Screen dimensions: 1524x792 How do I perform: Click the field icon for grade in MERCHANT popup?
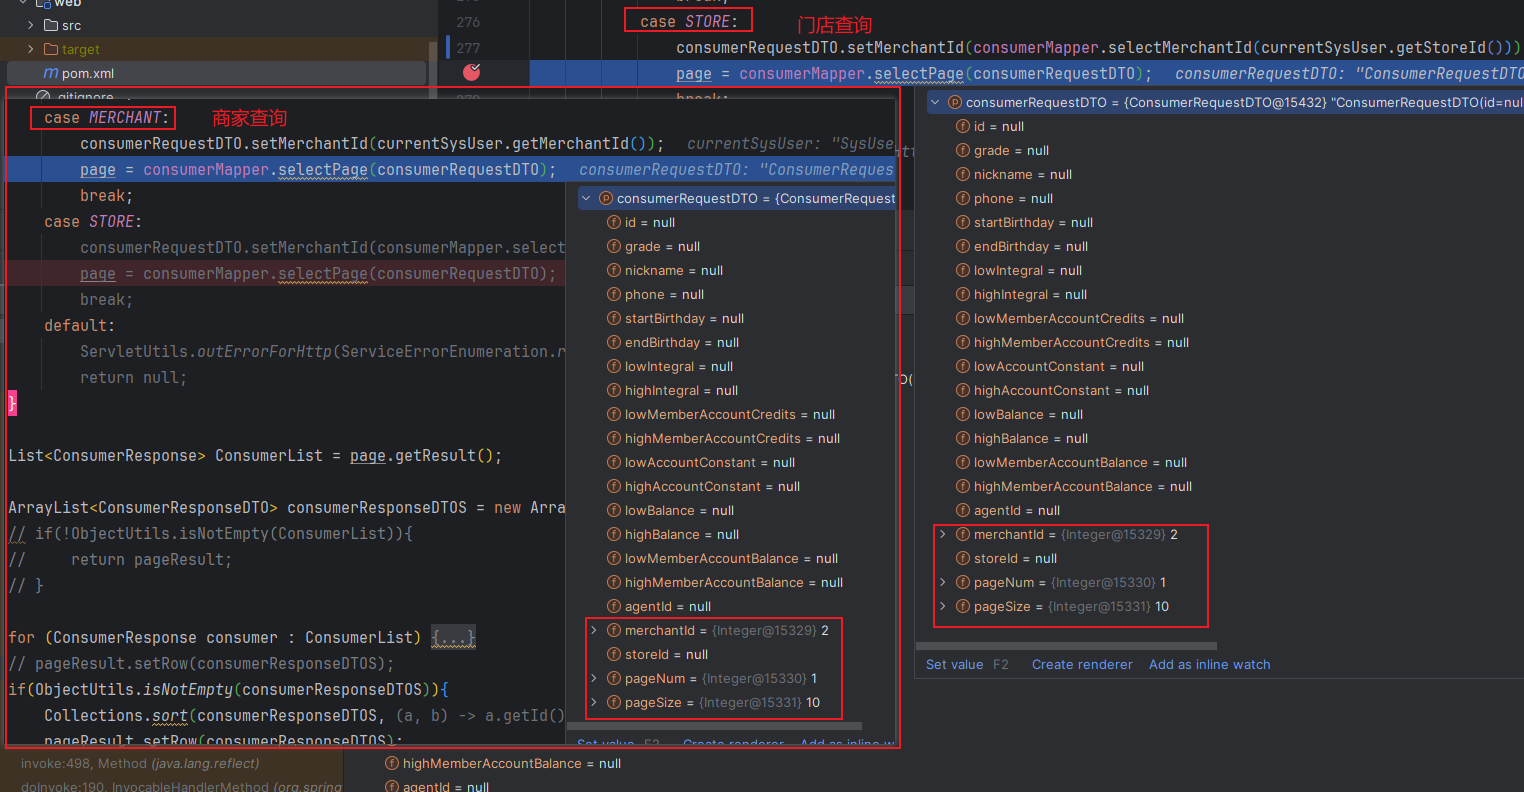pos(615,246)
